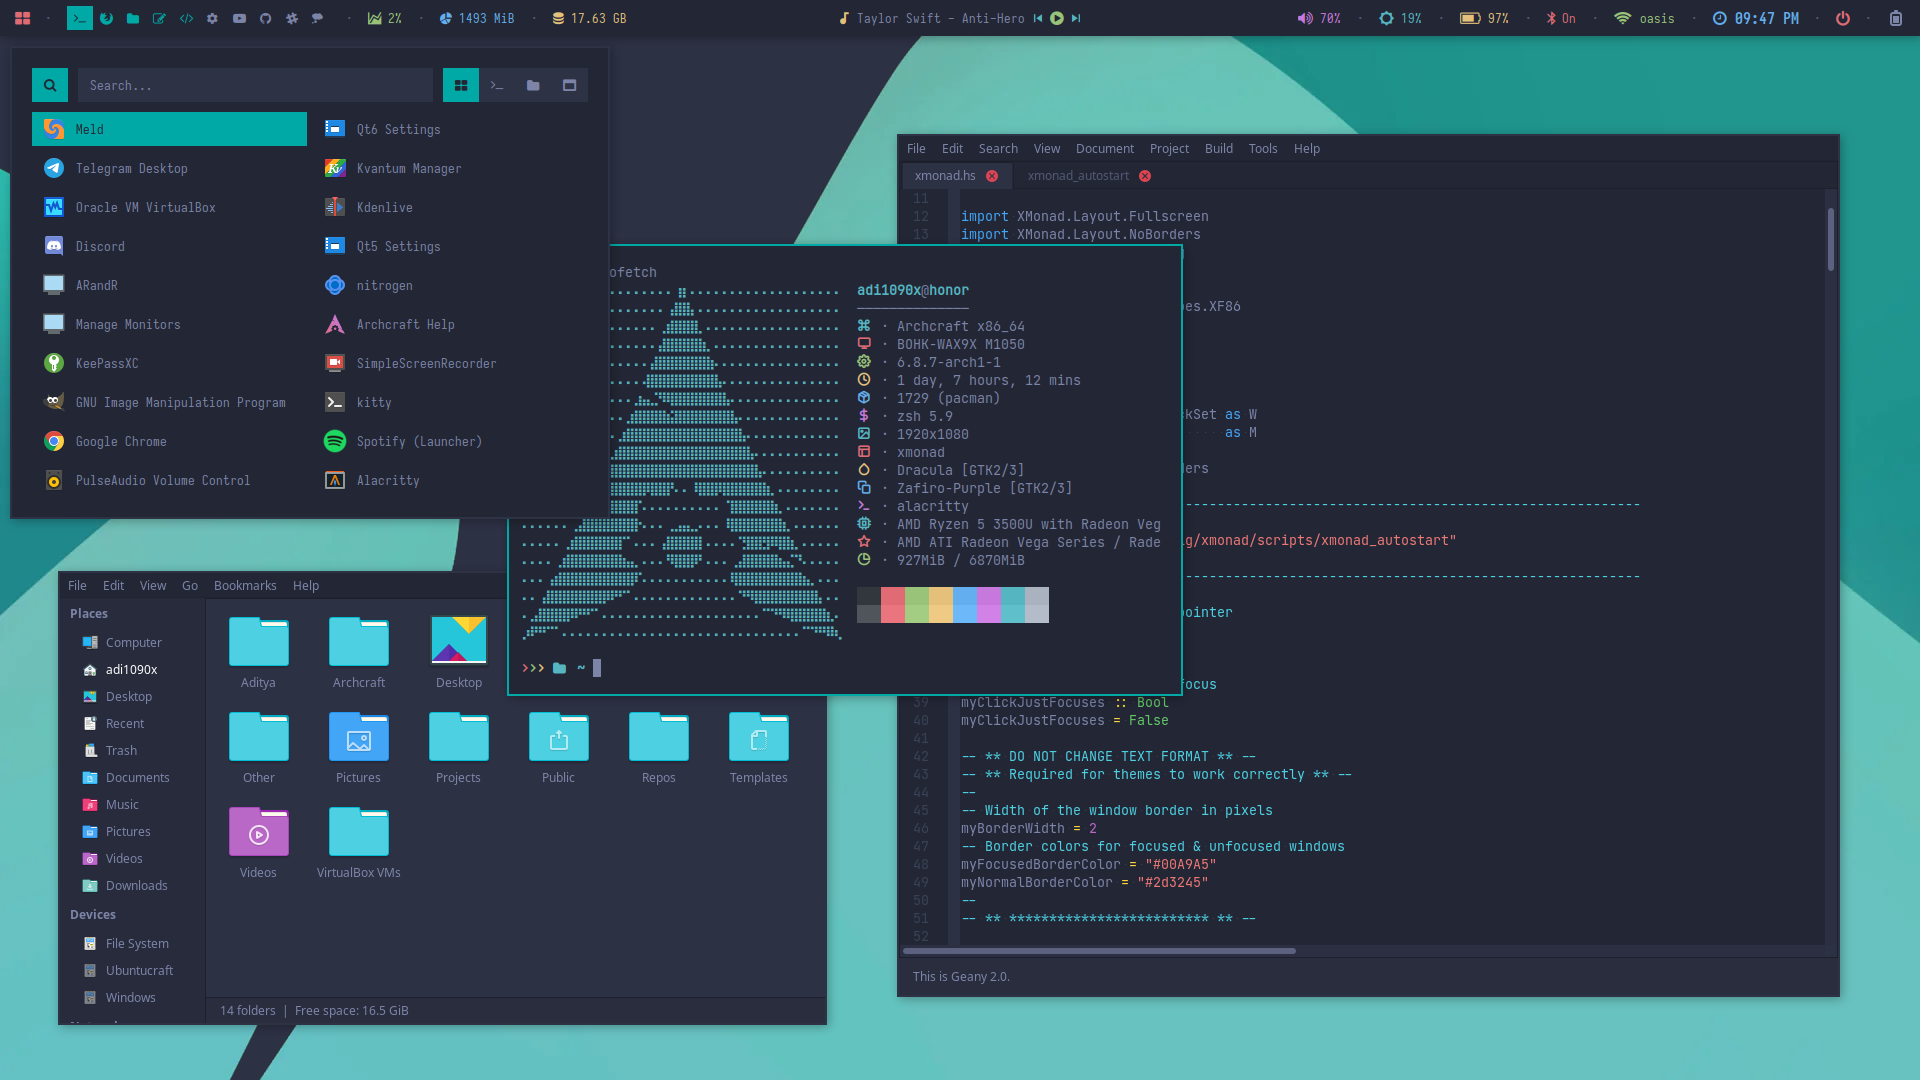Open the Go menu in file manager
1920x1080 pixels.
[x=190, y=585]
